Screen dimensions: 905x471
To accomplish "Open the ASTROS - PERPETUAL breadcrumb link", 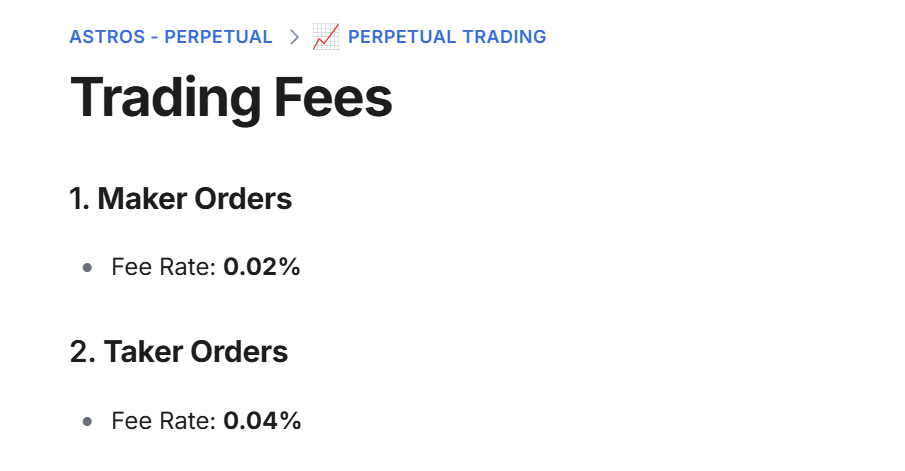I will pos(171,37).
